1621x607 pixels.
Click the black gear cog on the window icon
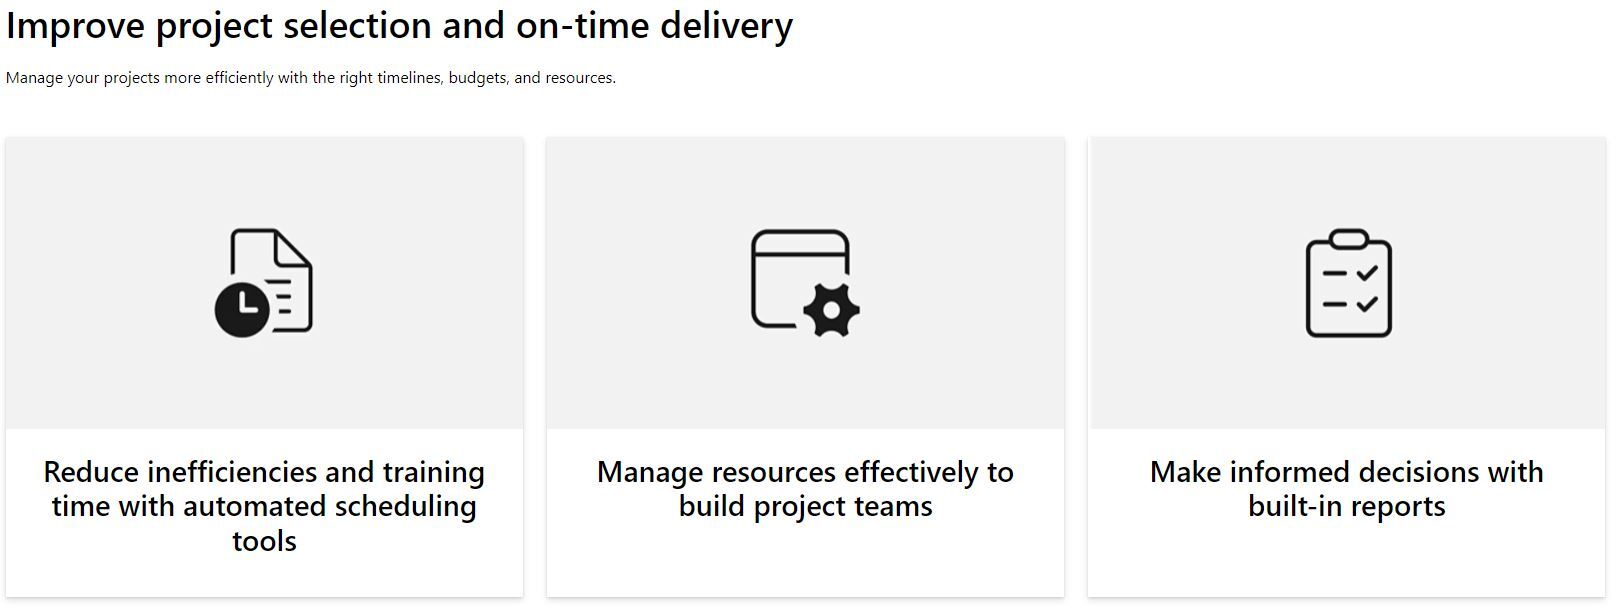click(x=832, y=310)
